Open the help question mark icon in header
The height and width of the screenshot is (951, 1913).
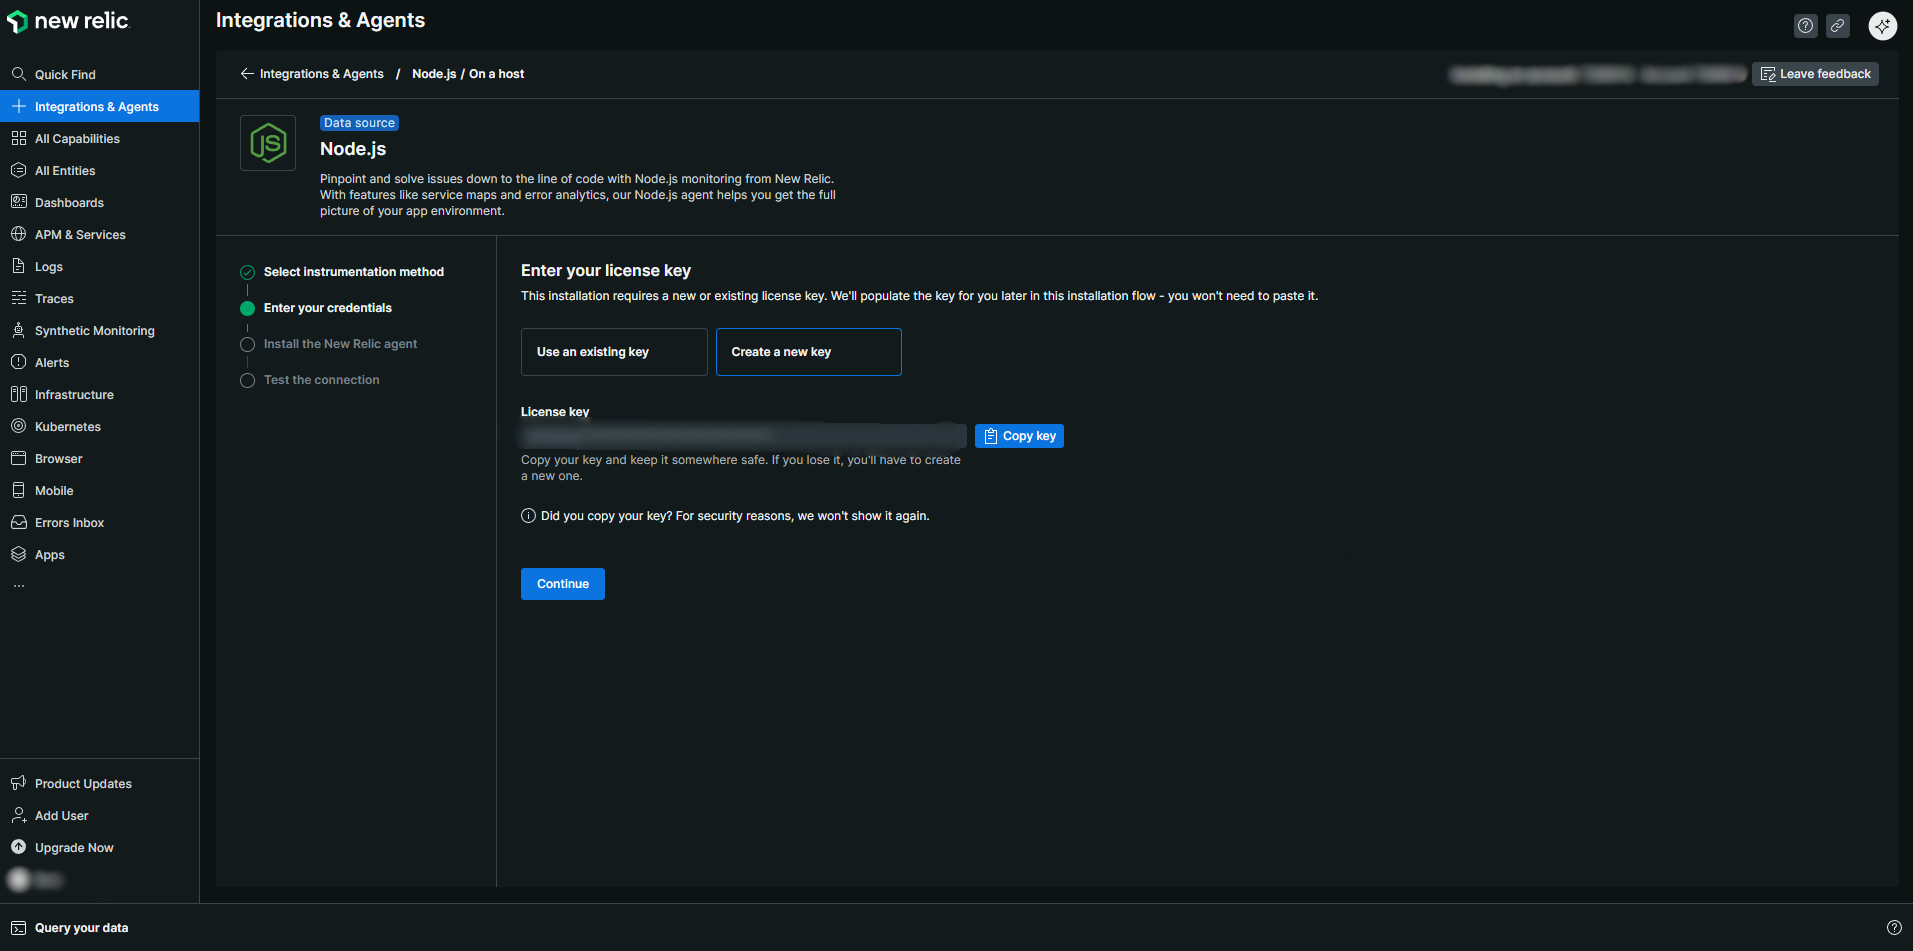click(x=1805, y=27)
